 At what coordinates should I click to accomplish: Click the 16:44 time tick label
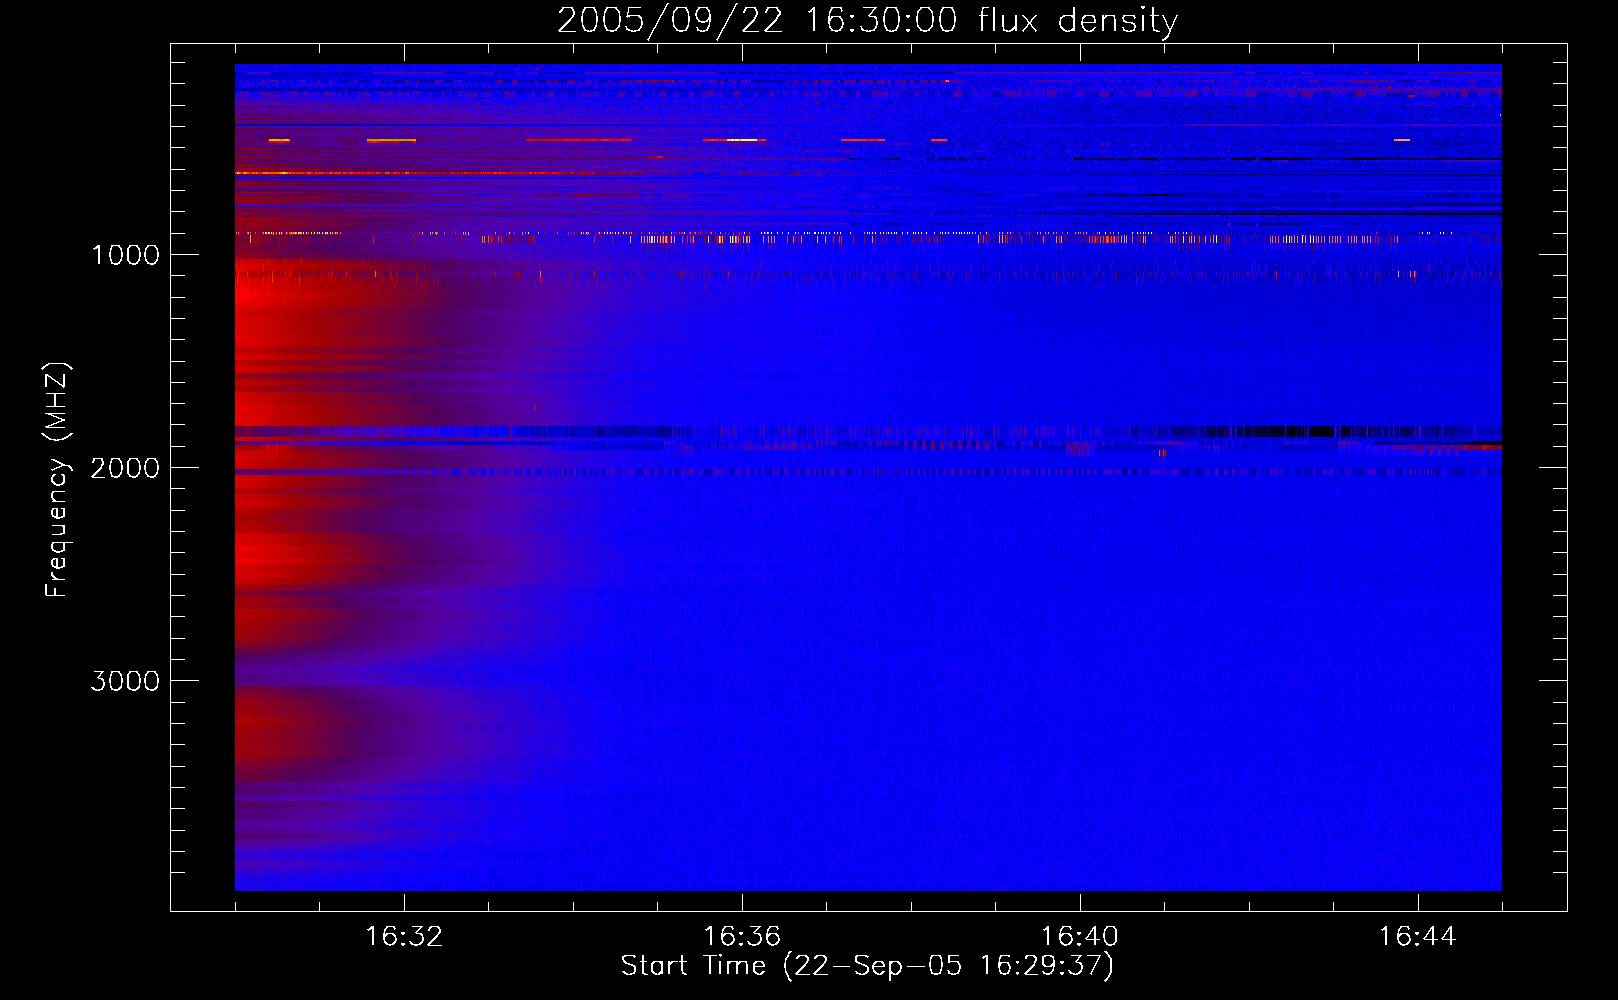1418,937
